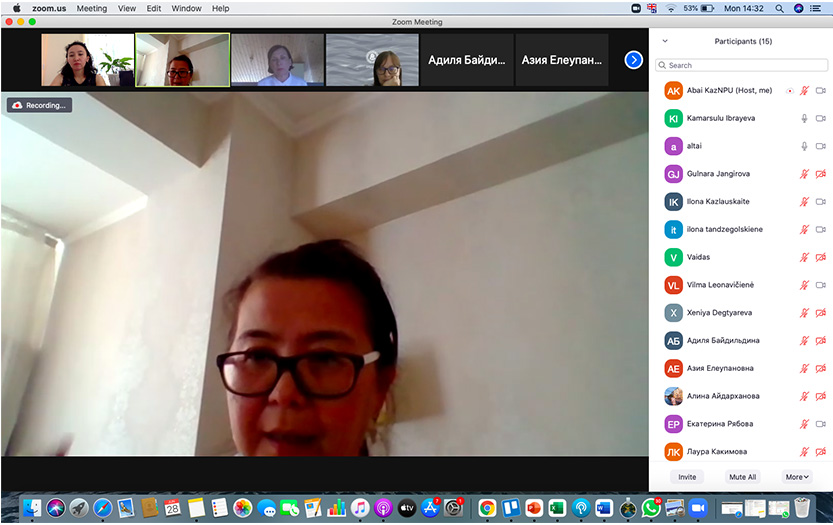Click the camera icon next to altai
The width and height of the screenshot is (833, 525).
tap(821, 146)
